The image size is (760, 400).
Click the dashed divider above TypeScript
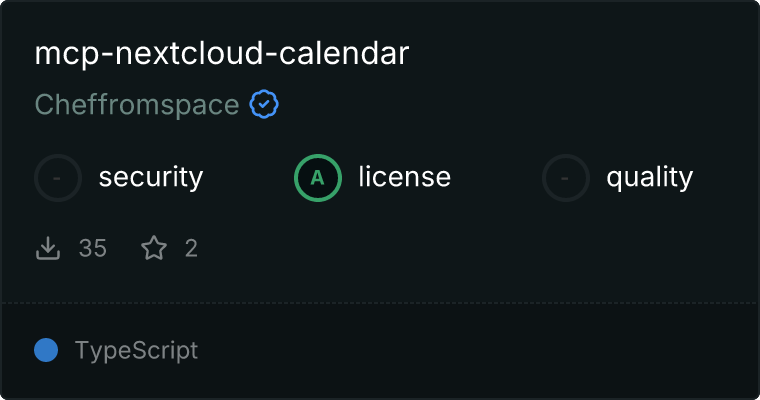[x=380, y=303]
